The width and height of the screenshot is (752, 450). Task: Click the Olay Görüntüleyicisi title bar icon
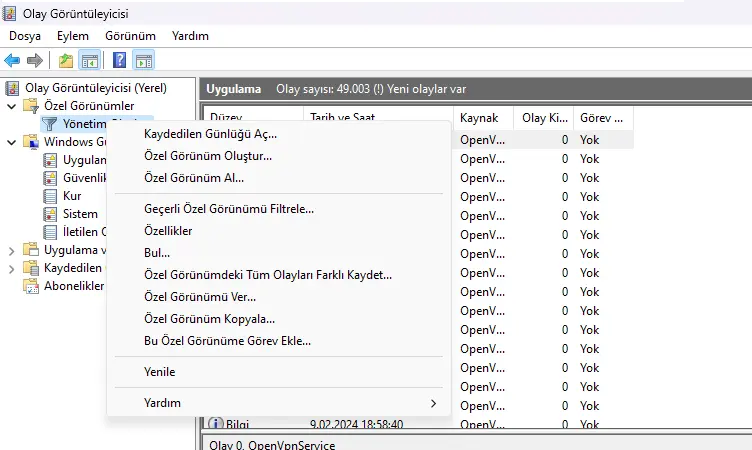click(9, 13)
